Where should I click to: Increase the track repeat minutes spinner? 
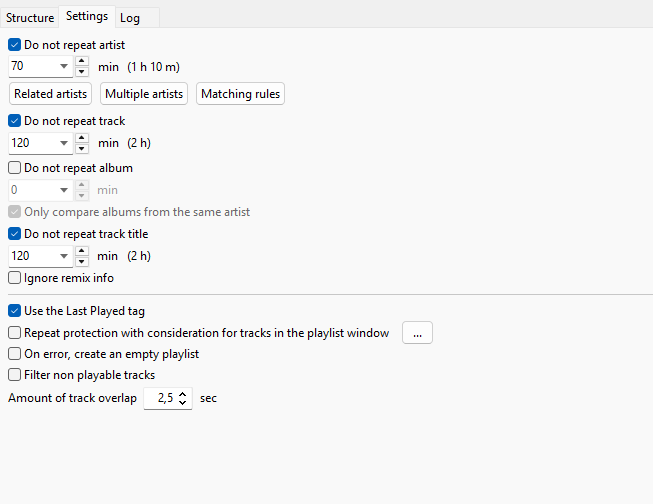(x=82, y=137)
